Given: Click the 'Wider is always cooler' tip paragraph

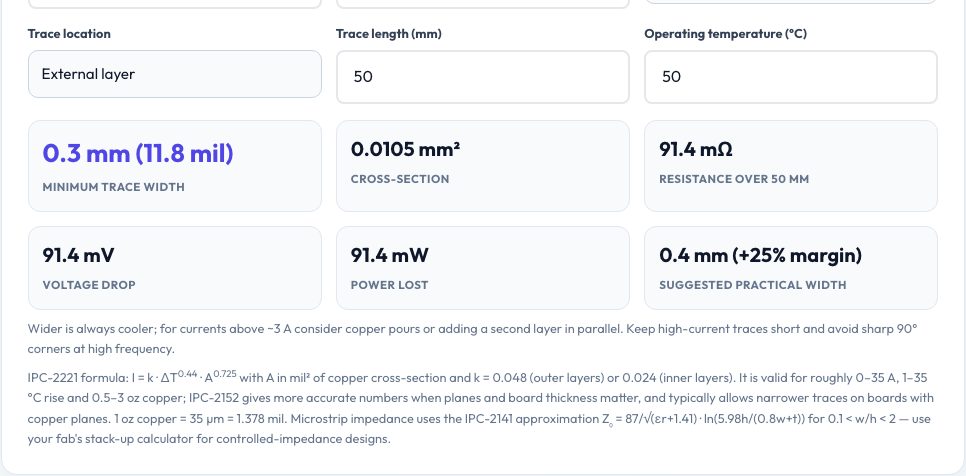Looking at the screenshot, I should 473,339.
